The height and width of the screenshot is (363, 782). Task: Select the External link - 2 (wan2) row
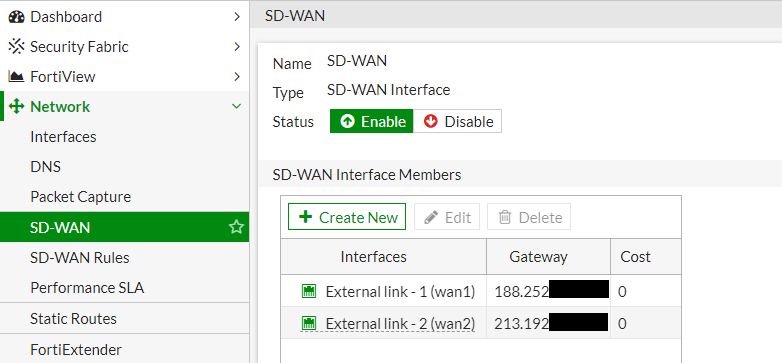pos(481,323)
